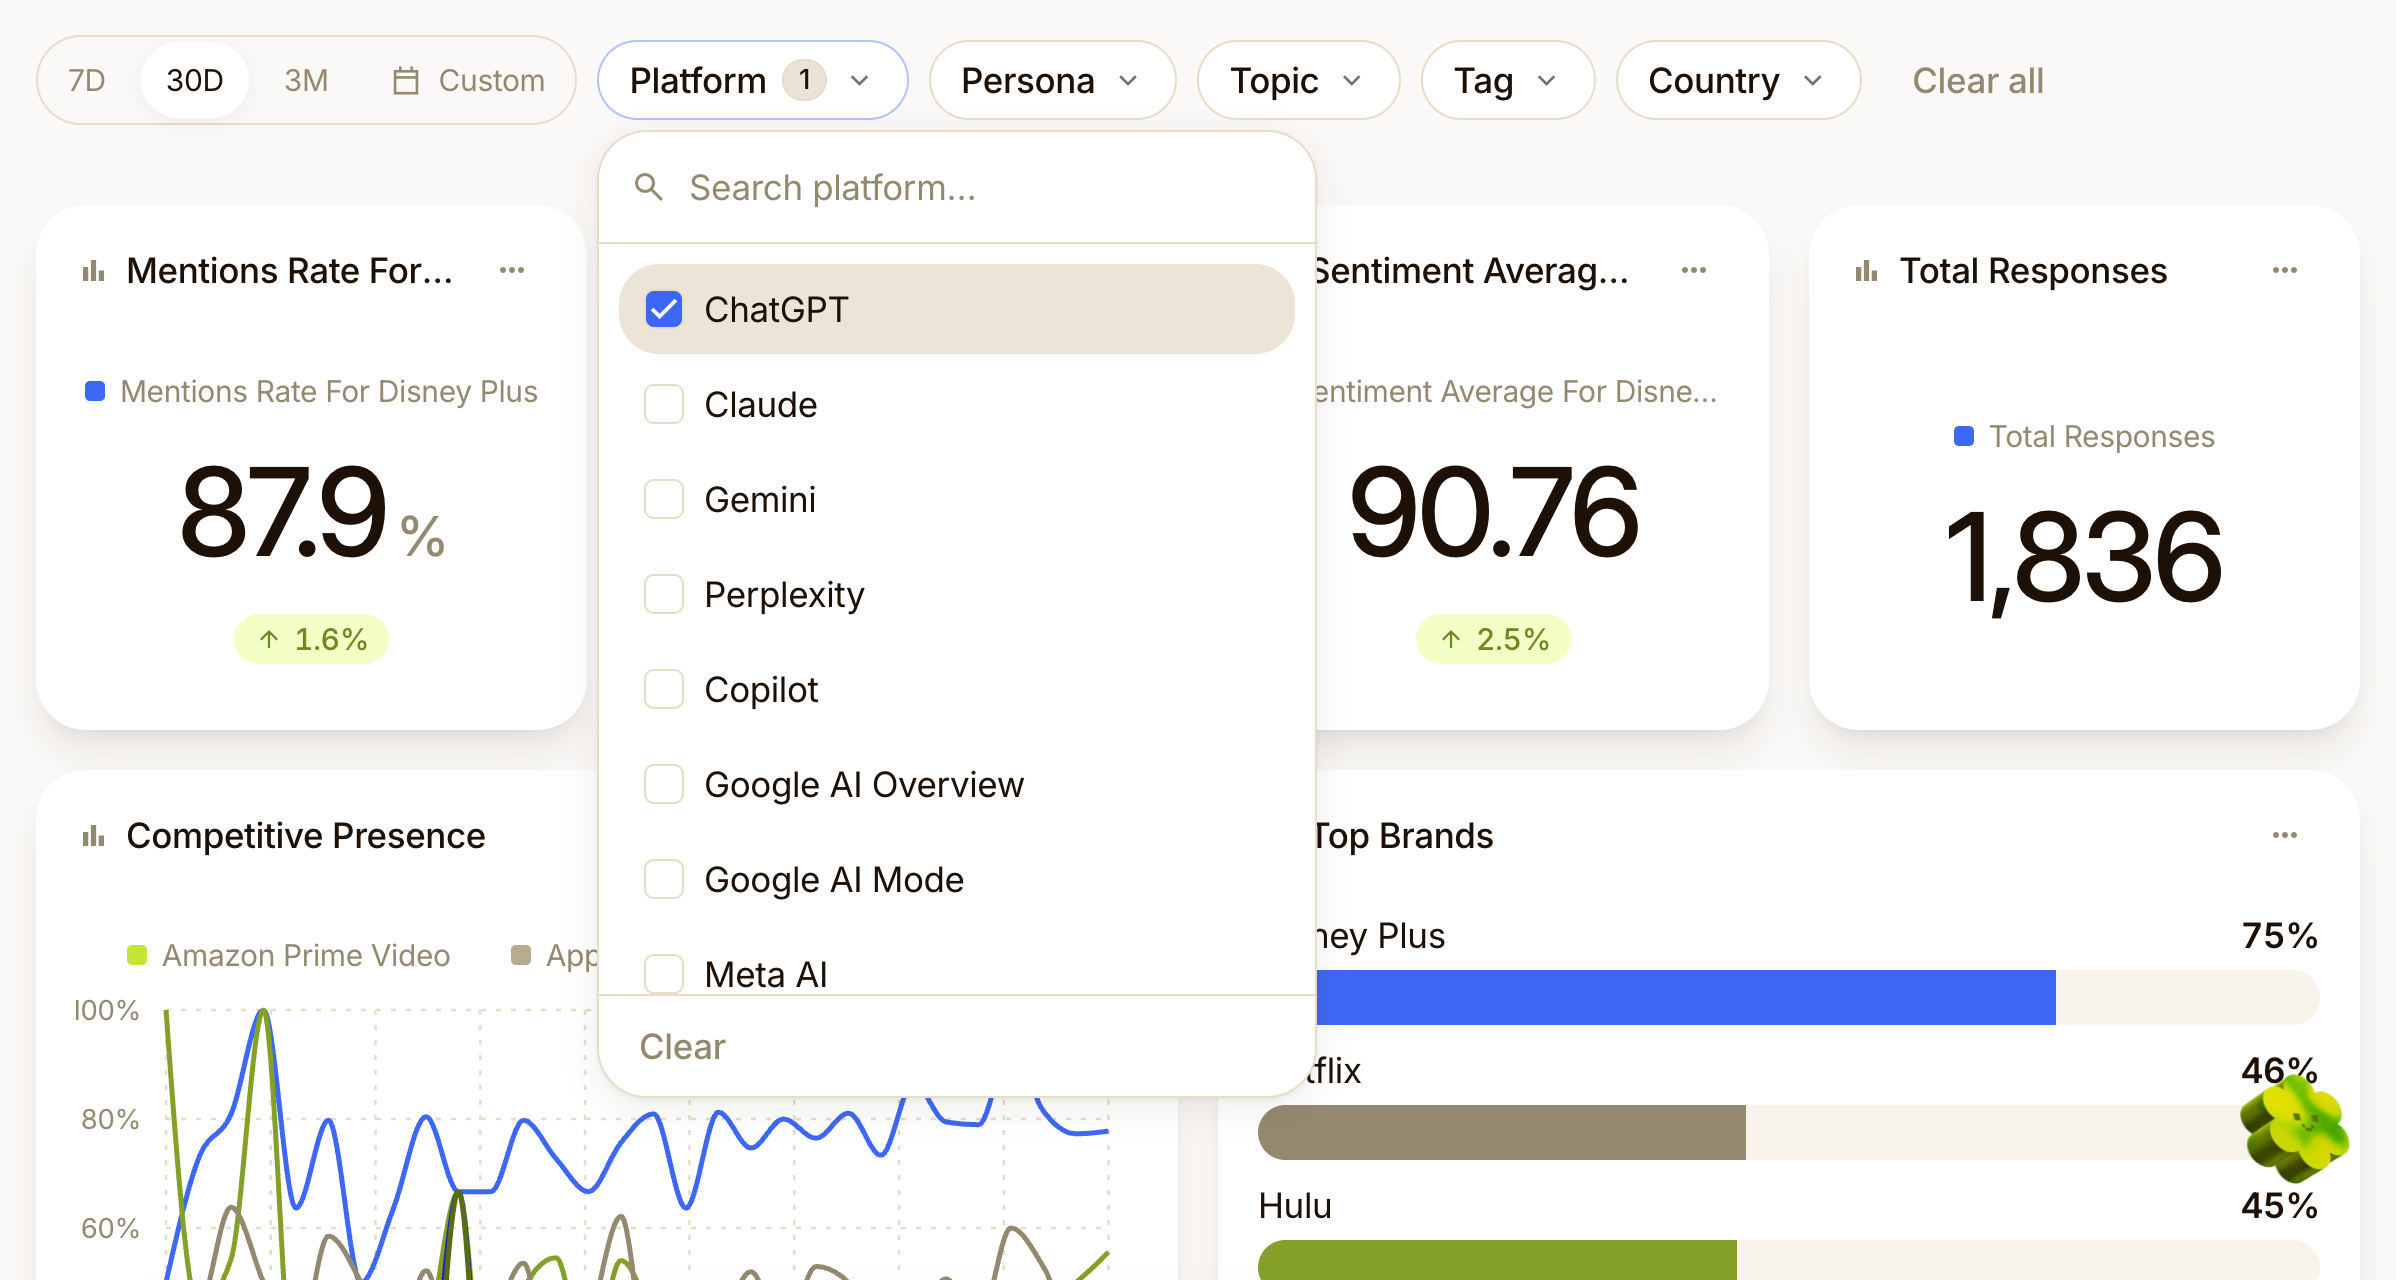Screen dimensions: 2396x1280
Task: Open the Sentiment Average card options menu
Action: (x=1694, y=270)
